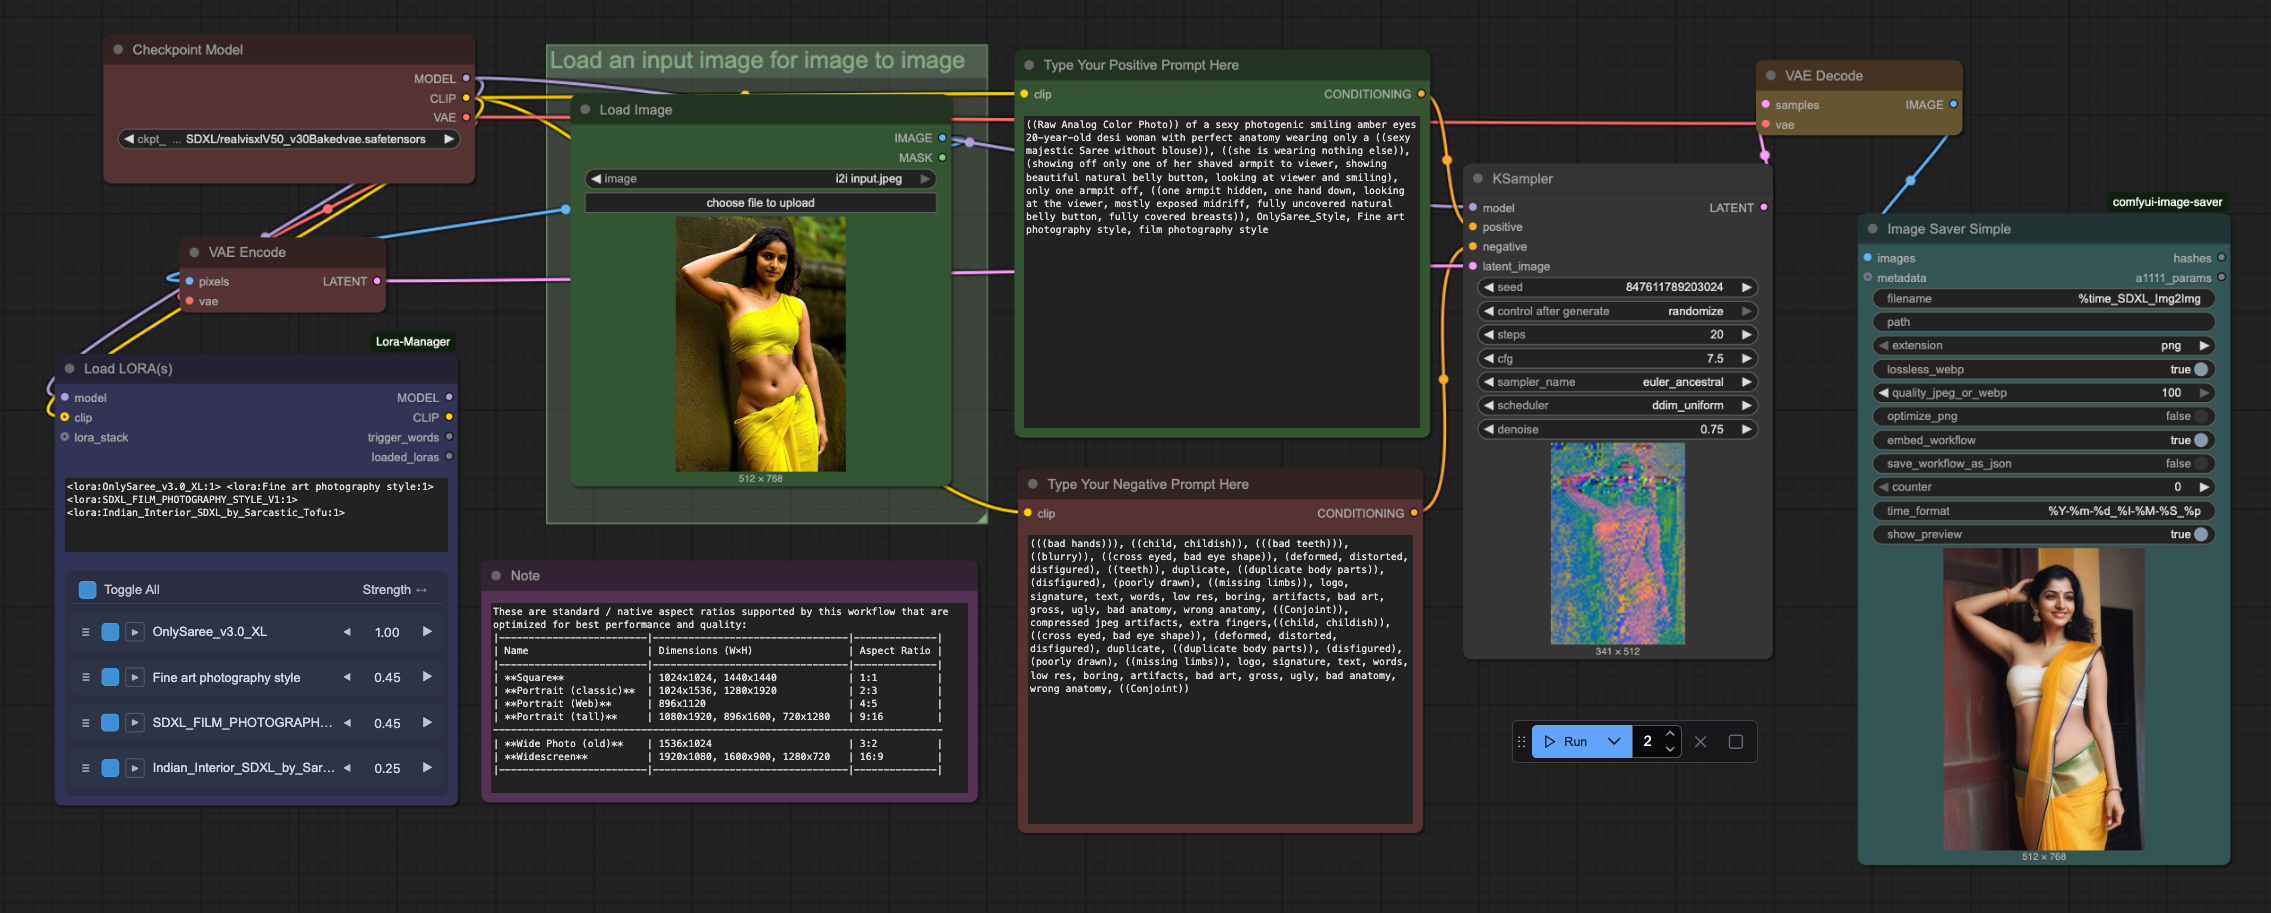Click the drag grip on the Run toolbar

1521,742
